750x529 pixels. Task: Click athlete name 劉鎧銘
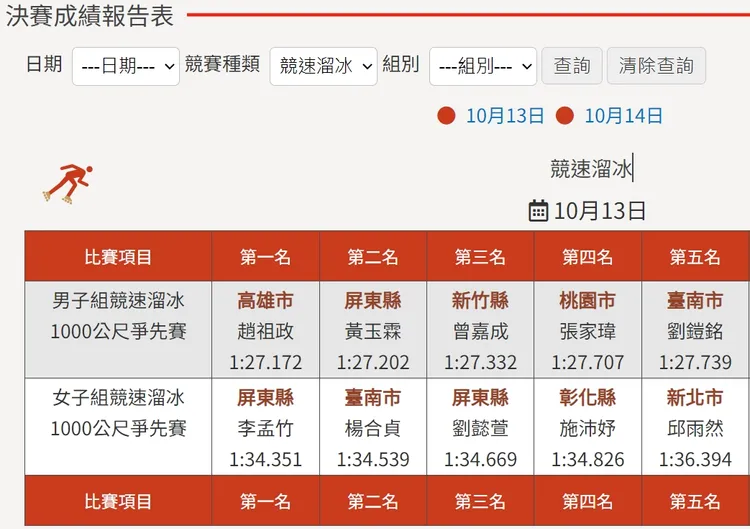695,331
